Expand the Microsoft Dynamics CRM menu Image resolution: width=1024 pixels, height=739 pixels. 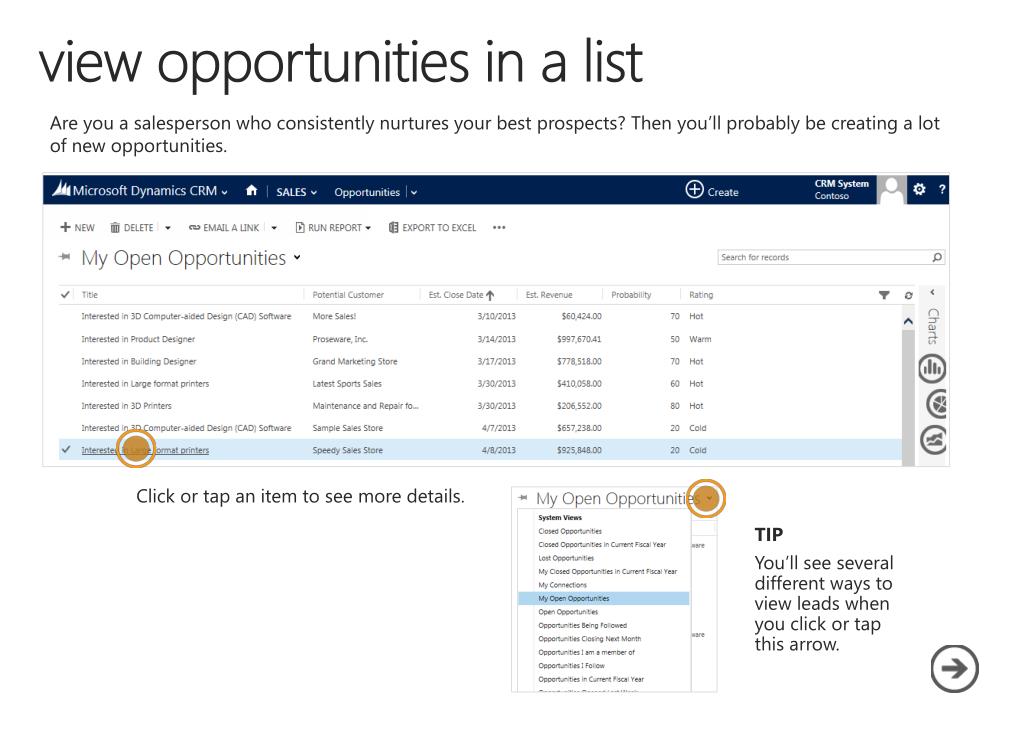[225, 192]
